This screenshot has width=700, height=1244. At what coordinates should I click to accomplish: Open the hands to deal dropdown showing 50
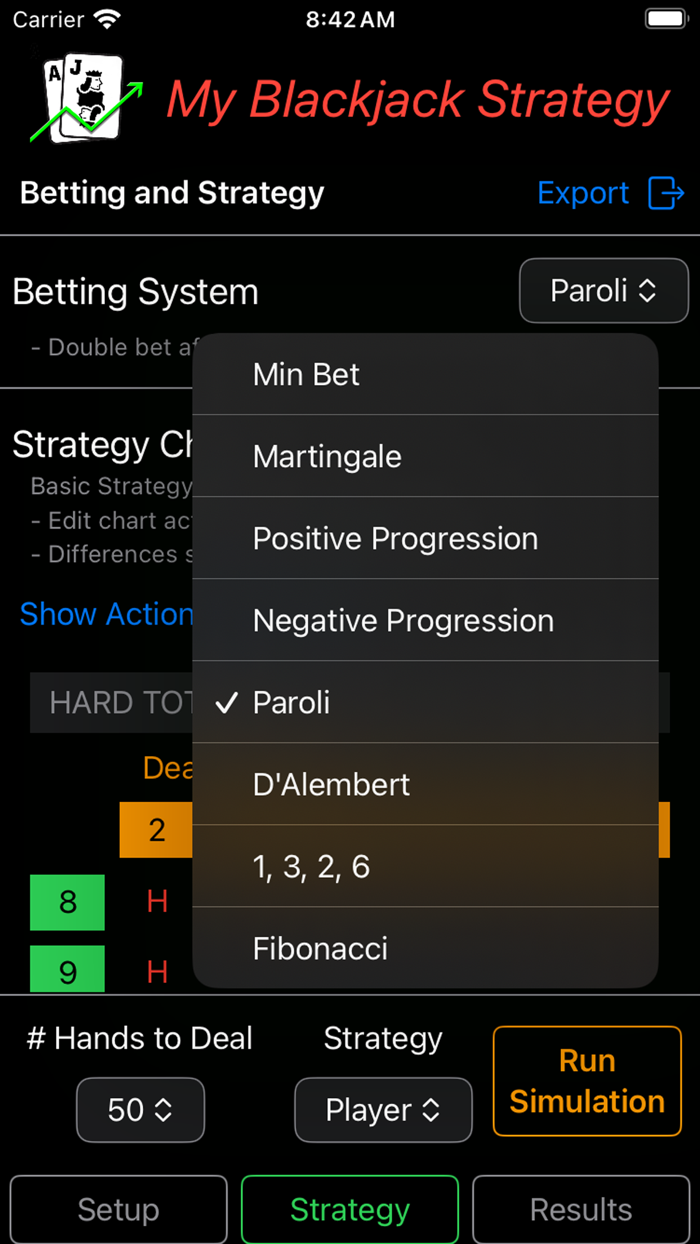[140, 1110]
